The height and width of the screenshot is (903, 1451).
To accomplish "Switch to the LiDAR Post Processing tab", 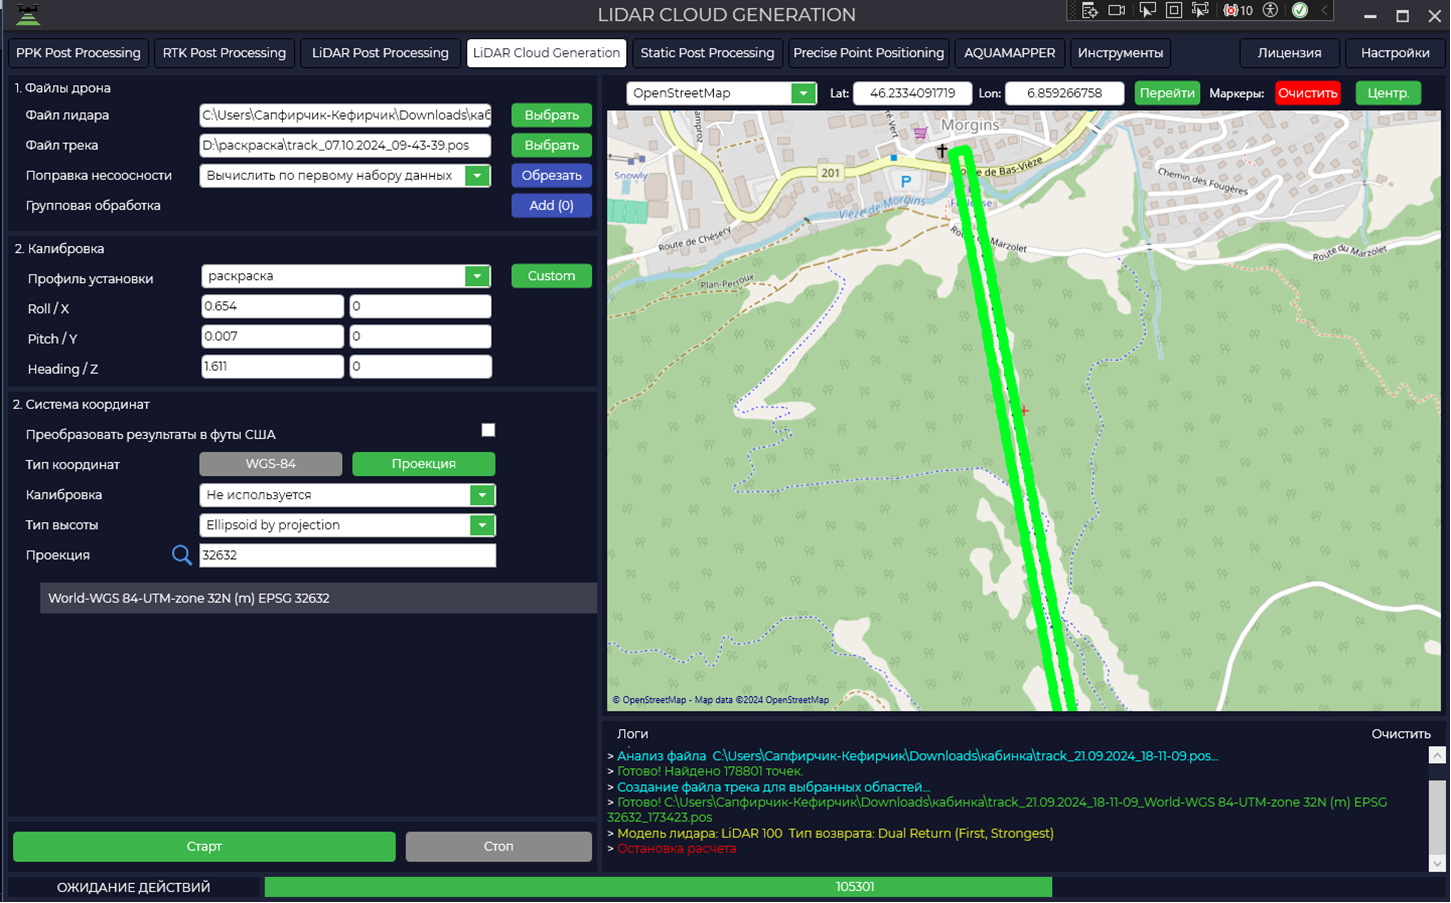I will tap(380, 53).
